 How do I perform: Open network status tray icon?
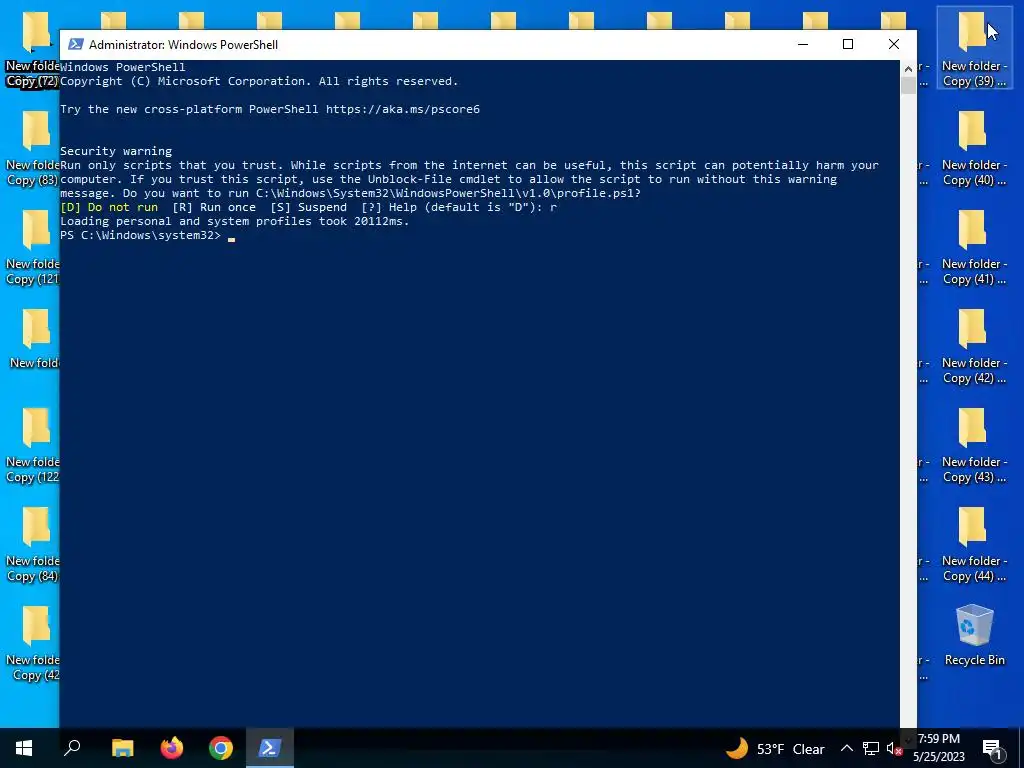click(871, 748)
